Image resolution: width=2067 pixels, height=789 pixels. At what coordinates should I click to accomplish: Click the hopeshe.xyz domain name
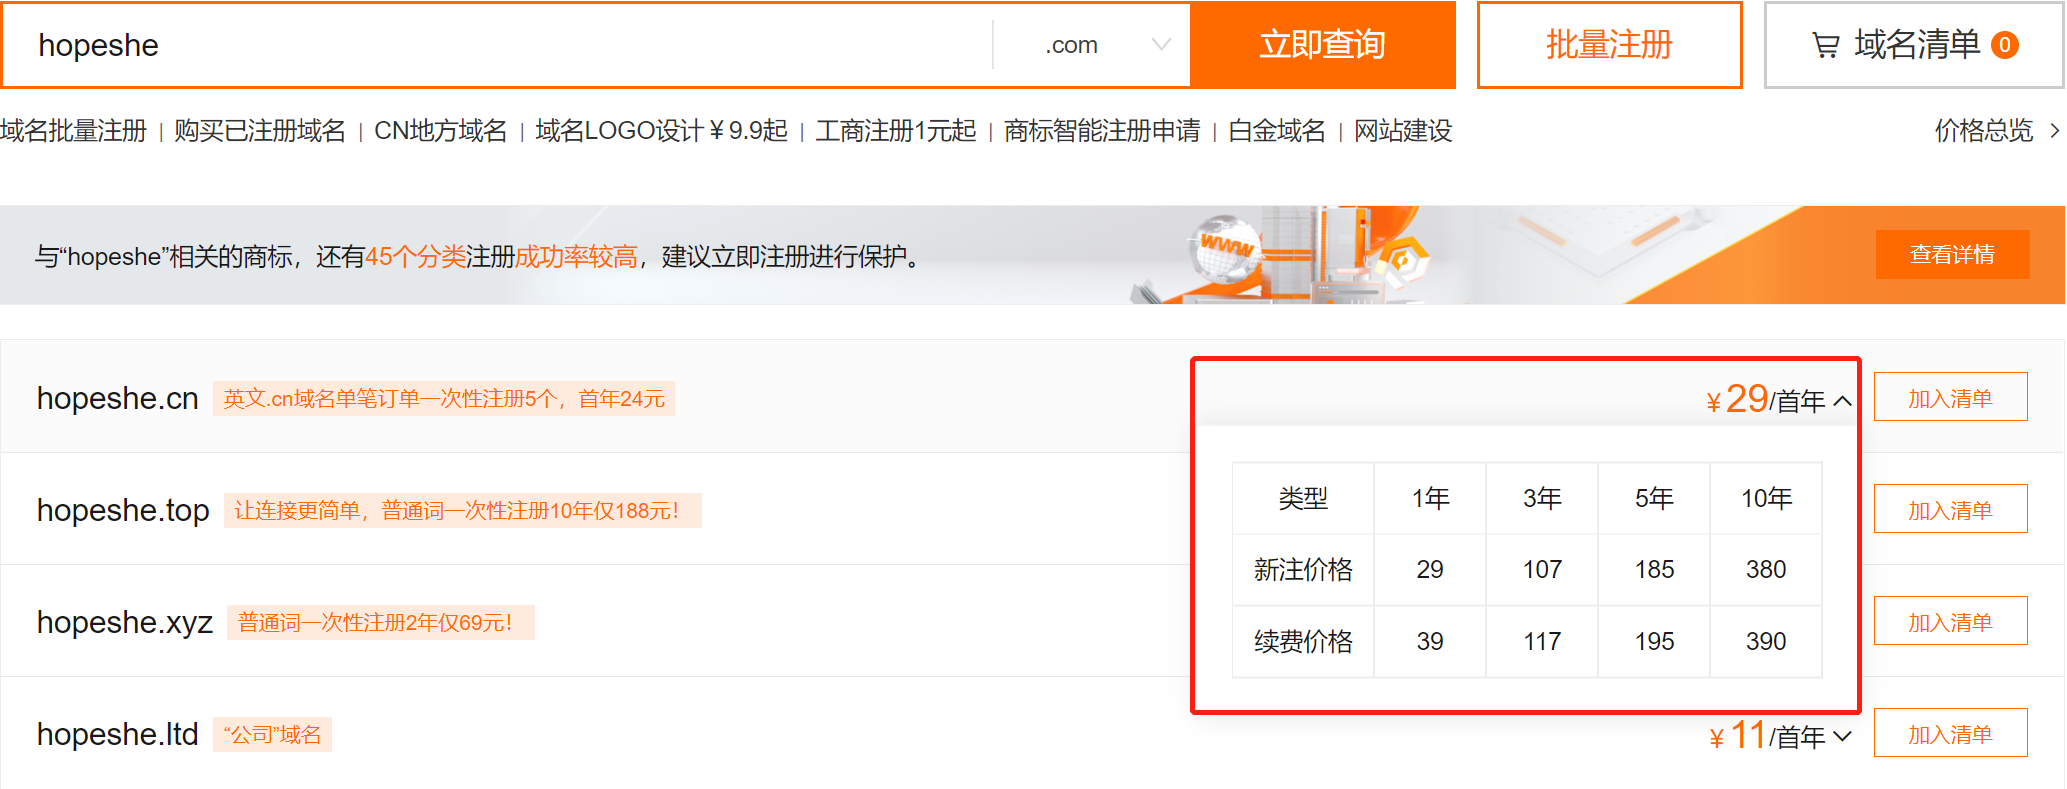tap(125, 622)
